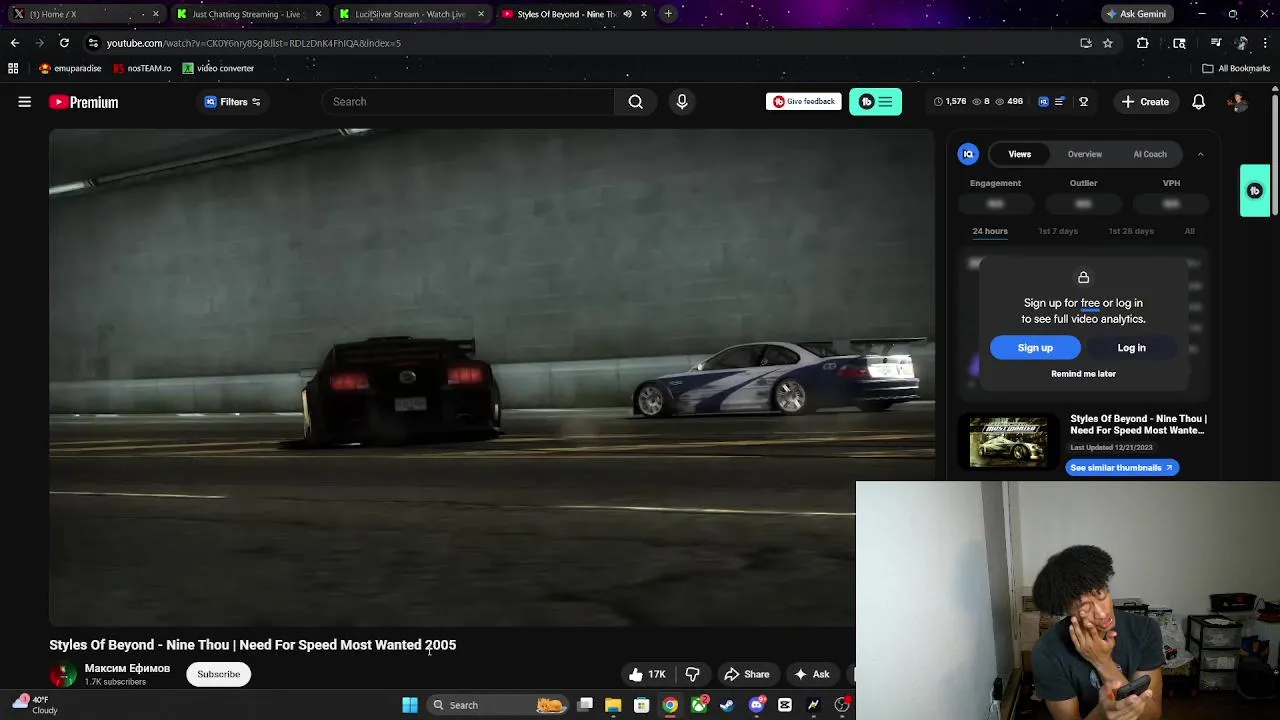The width and height of the screenshot is (1280, 720).
Task: Click the Log in button
Action: (x=1132, y=348)
